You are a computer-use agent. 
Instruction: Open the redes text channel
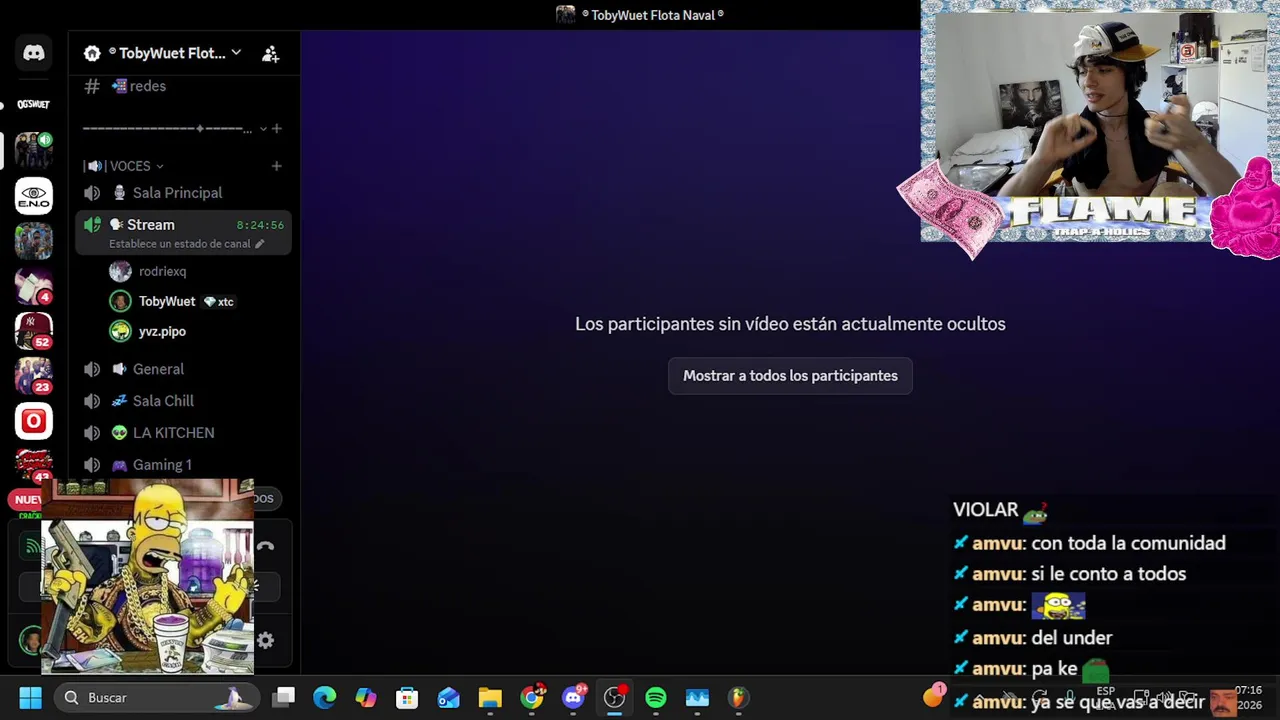(184, 86)
